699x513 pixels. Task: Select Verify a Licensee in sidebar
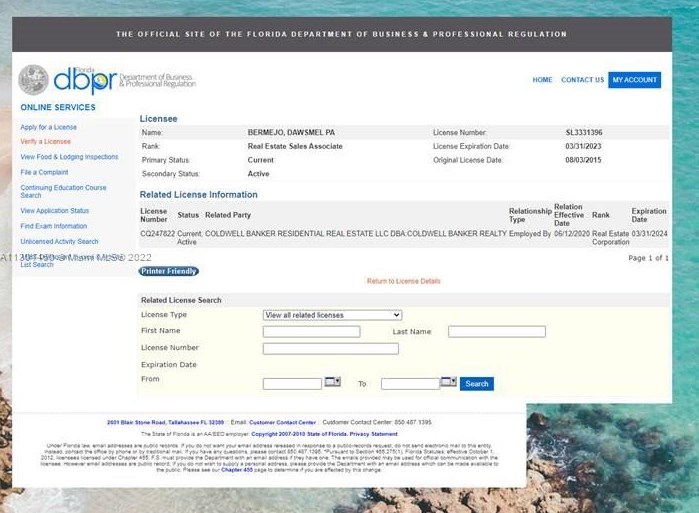(x=45, y=142)
